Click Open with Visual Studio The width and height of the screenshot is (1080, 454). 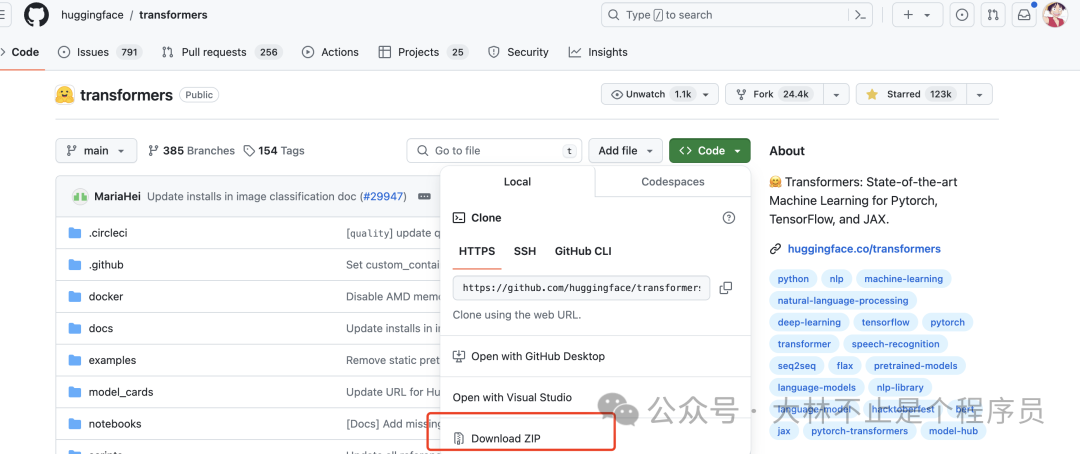coord(512,398)
